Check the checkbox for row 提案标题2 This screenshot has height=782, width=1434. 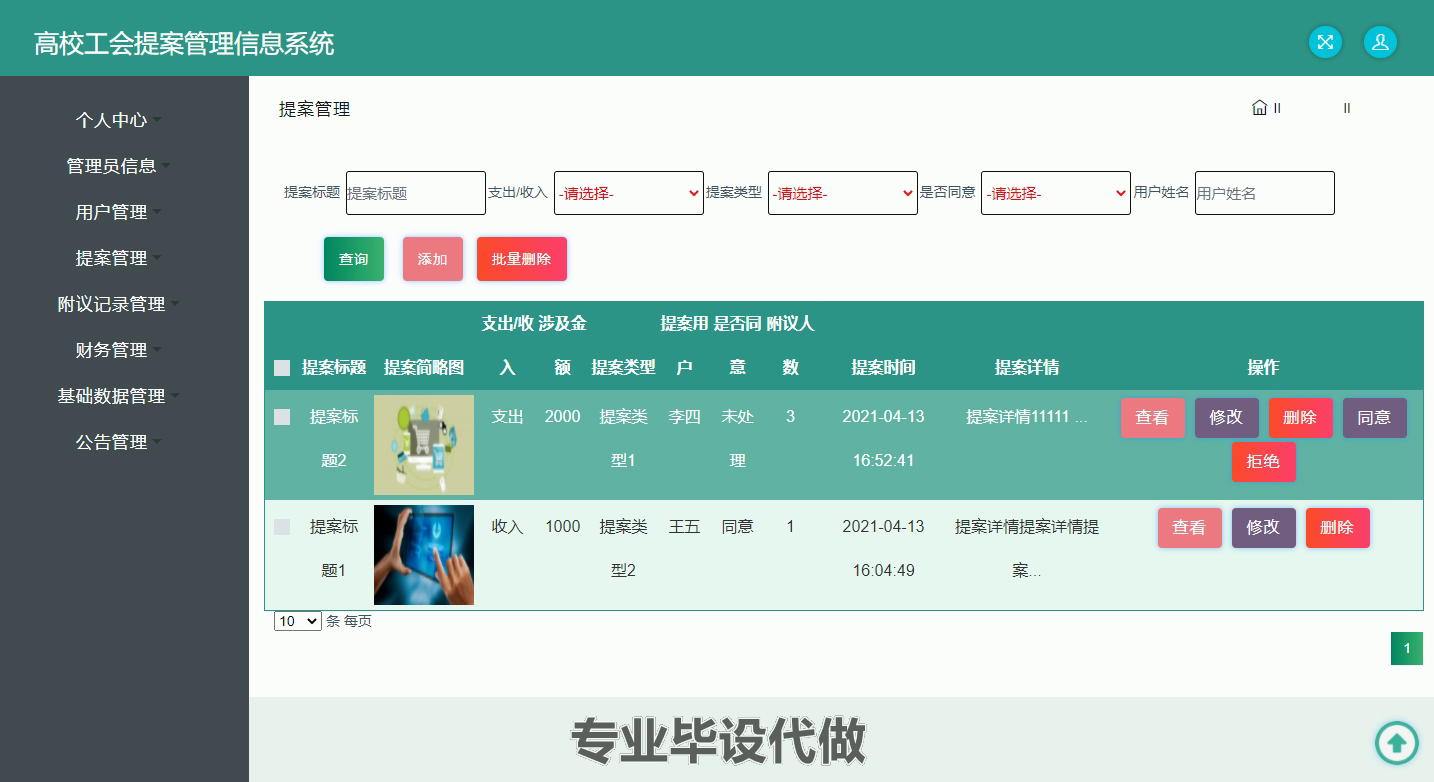pyautogui.click(x=282, y=417)
